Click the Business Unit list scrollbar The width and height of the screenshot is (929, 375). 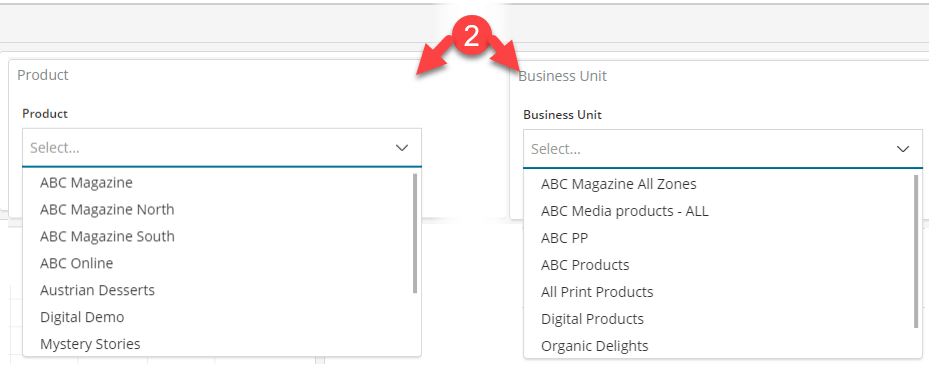point(917,251)
